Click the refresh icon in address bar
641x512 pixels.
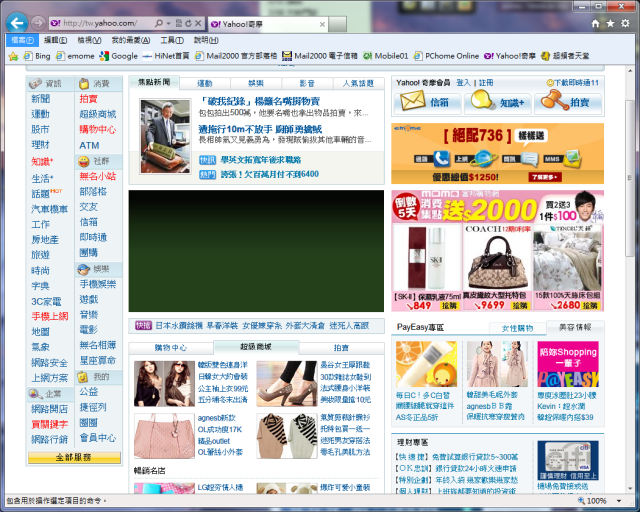pos(188,23)
